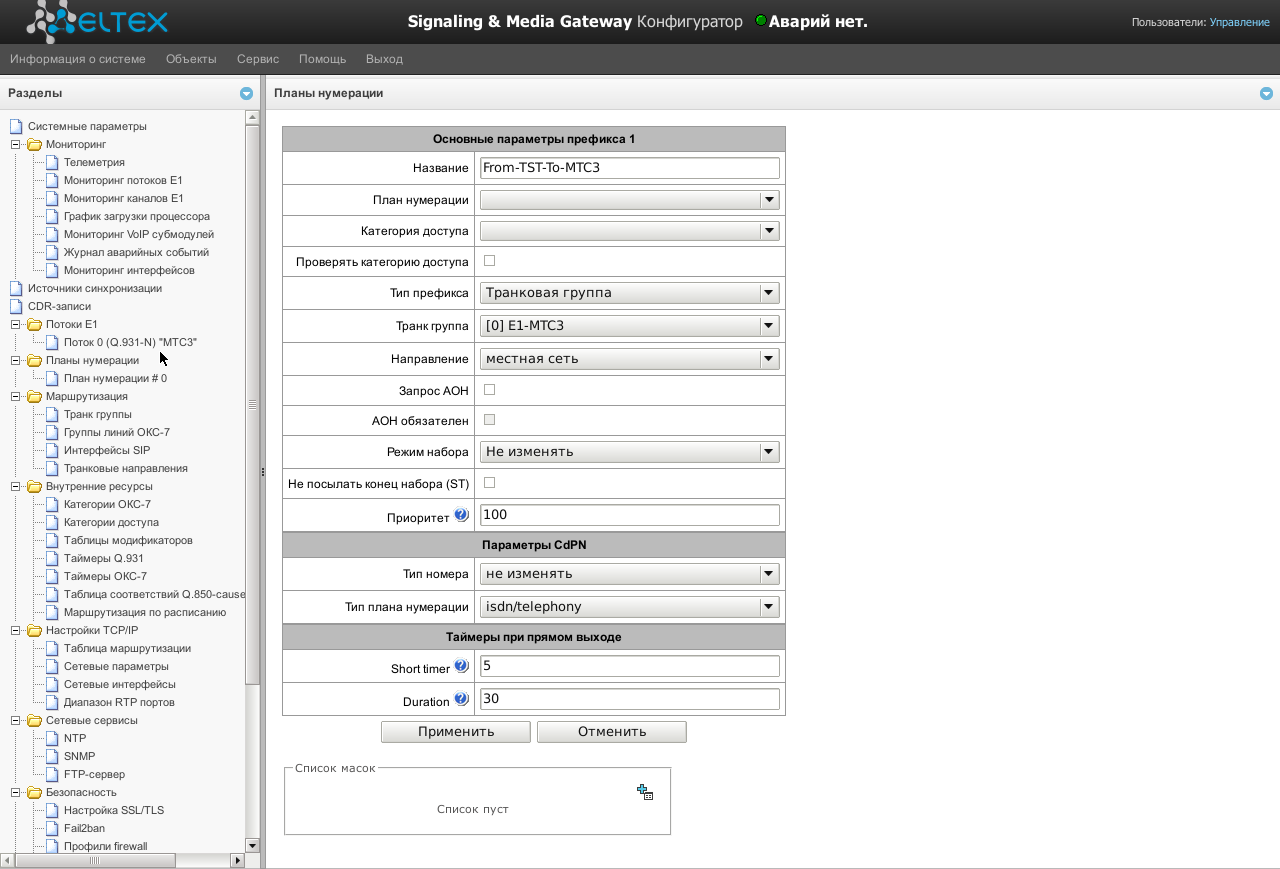Screen dimensions: 1280x869
Task: Open Мониторинг VoIP субмодулей in tree
Action: point(139,235)
